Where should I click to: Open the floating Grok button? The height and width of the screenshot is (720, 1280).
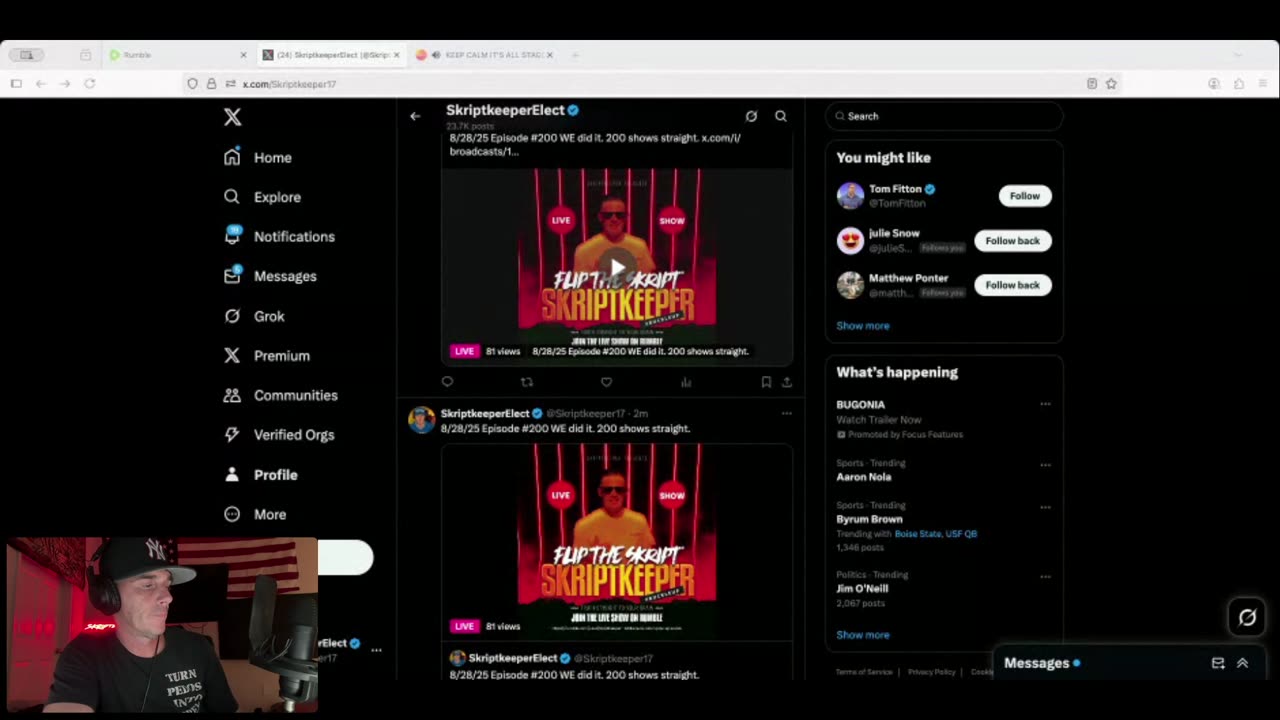(x=1247, y=618)
